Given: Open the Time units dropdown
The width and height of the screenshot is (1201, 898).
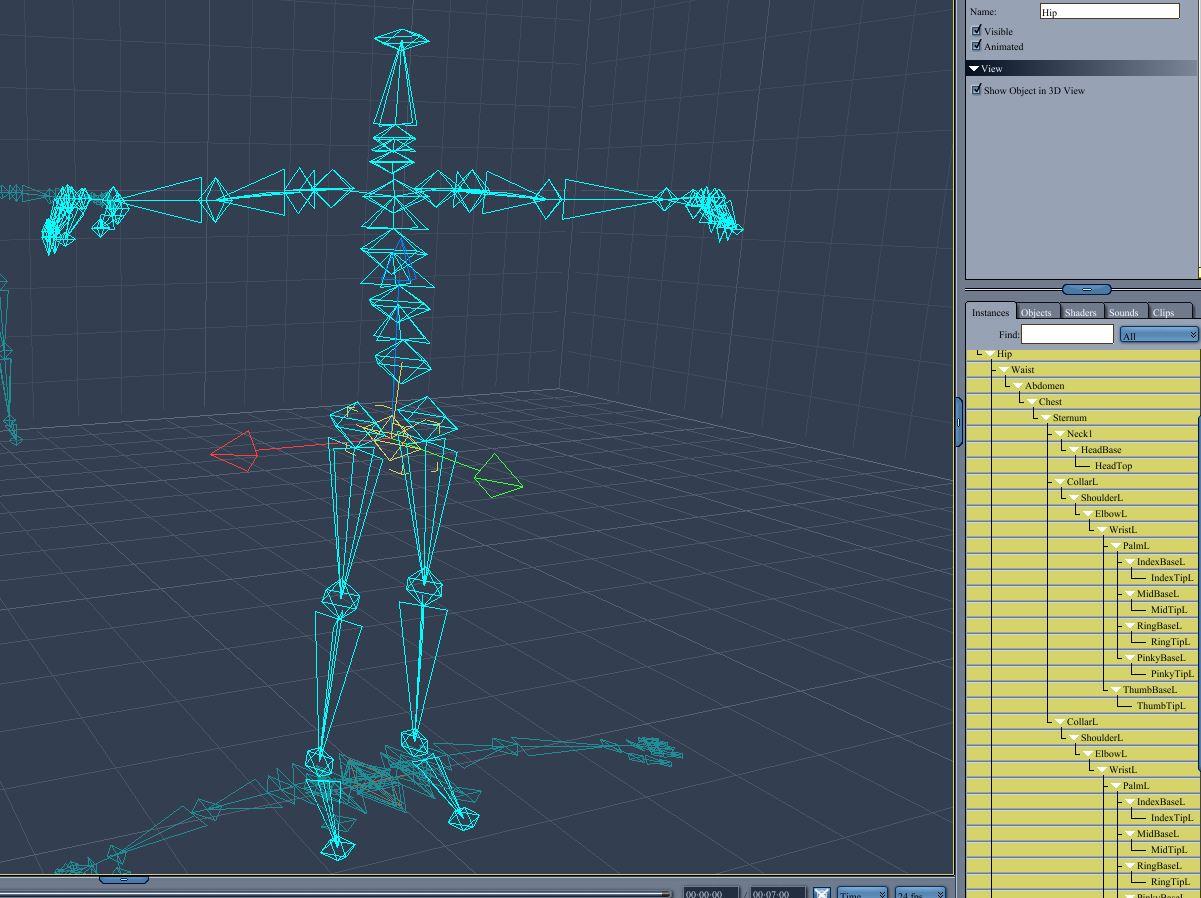Looking at the screenshot, I should click(862, 893).
